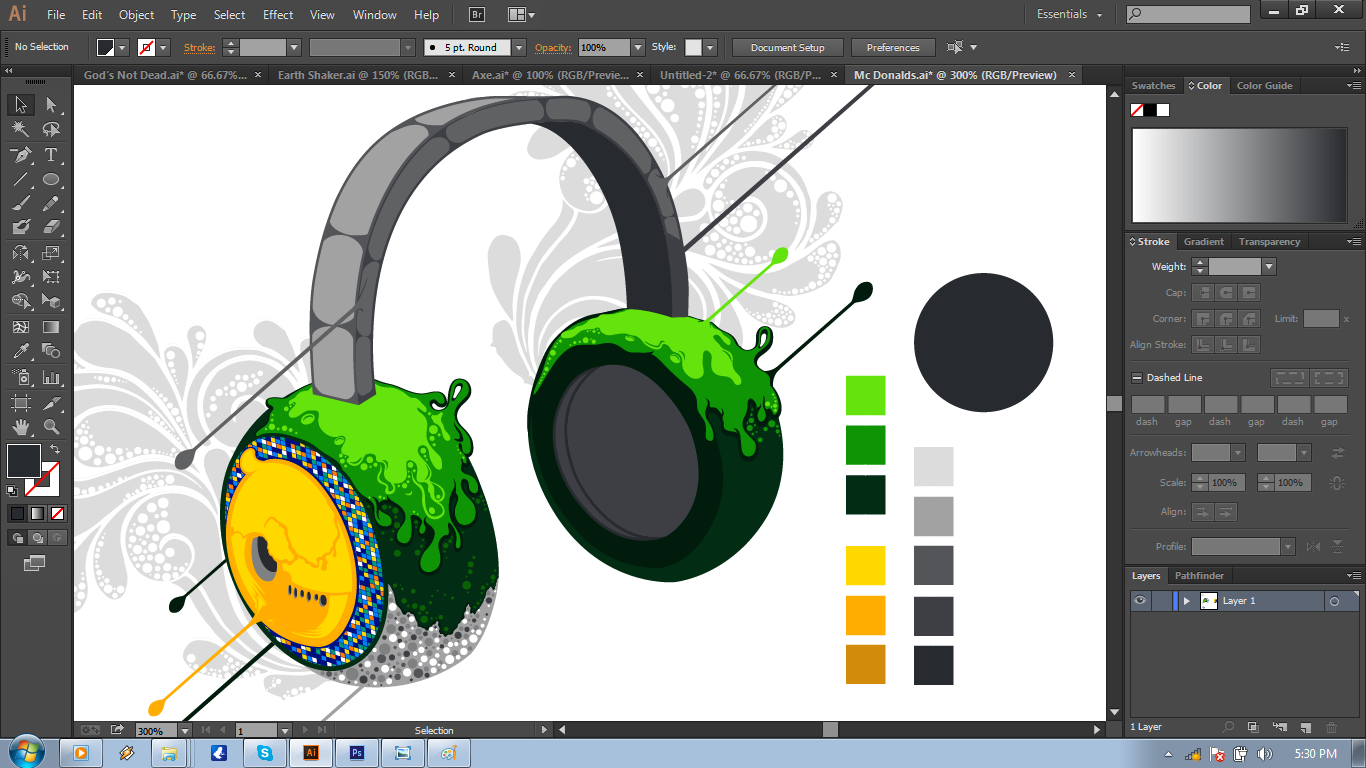Choose the Column Graph tool
Viewport: 1366px width, 768px height.
pos(51,378)
